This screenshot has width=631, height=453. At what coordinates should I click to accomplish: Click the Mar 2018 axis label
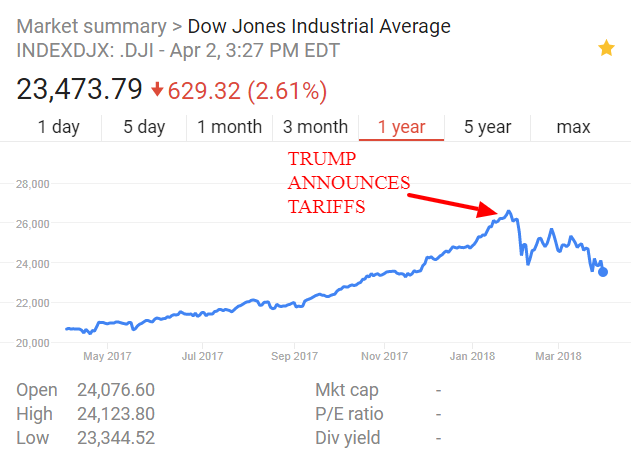tap(558, 356)
